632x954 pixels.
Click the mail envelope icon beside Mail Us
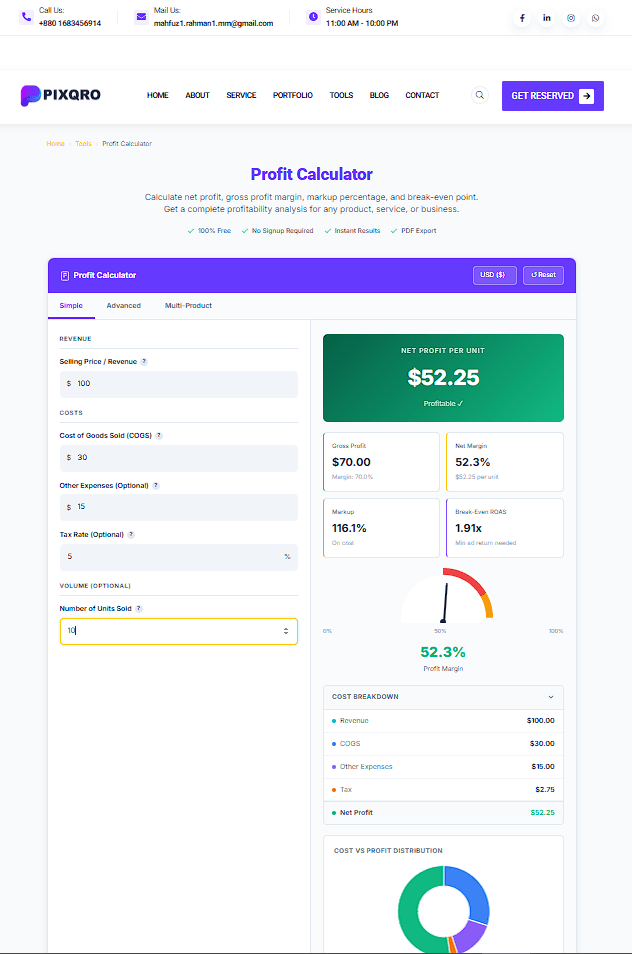(138, 17)
